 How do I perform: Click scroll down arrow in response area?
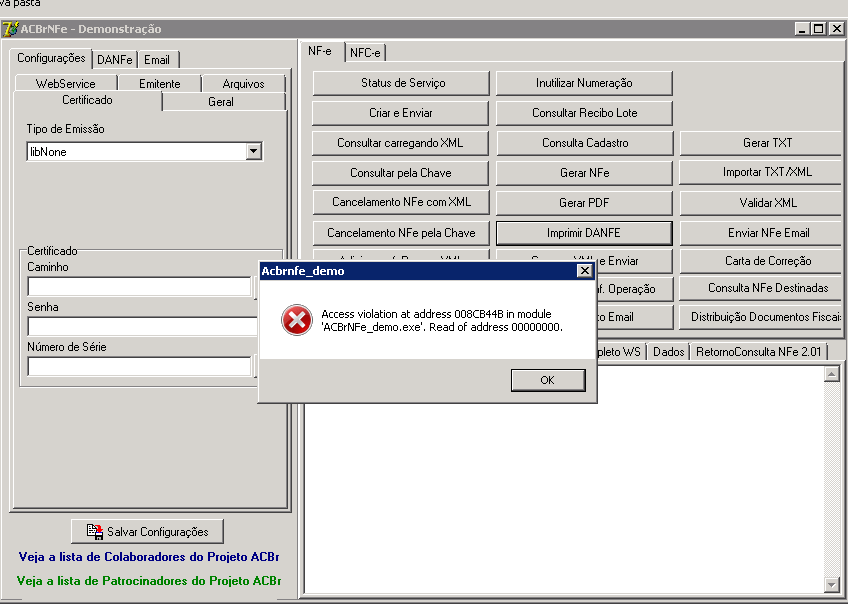(832, 585)
